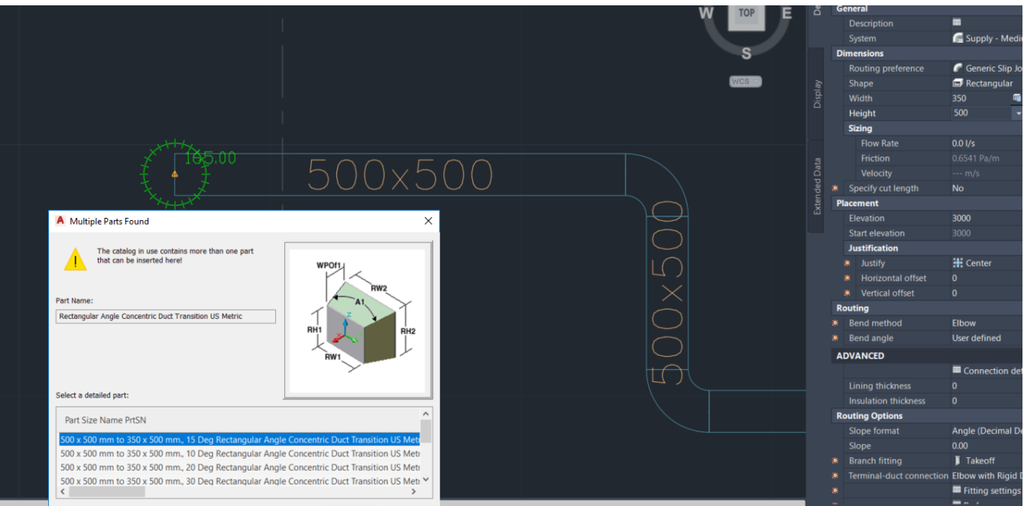The image size is (1024, 506).
Task: Collapse the Sizing subsection header
Action: pos(933,128)
